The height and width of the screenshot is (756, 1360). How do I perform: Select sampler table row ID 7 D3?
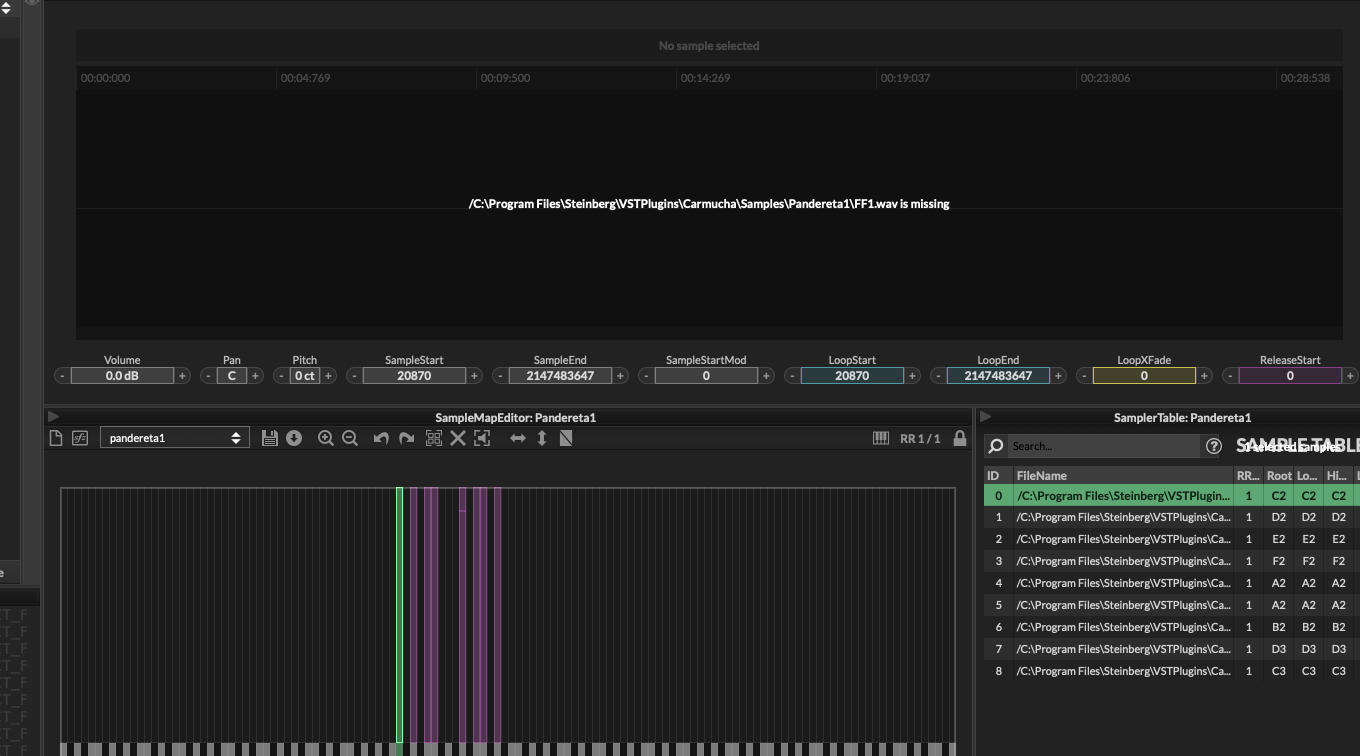1172,650
